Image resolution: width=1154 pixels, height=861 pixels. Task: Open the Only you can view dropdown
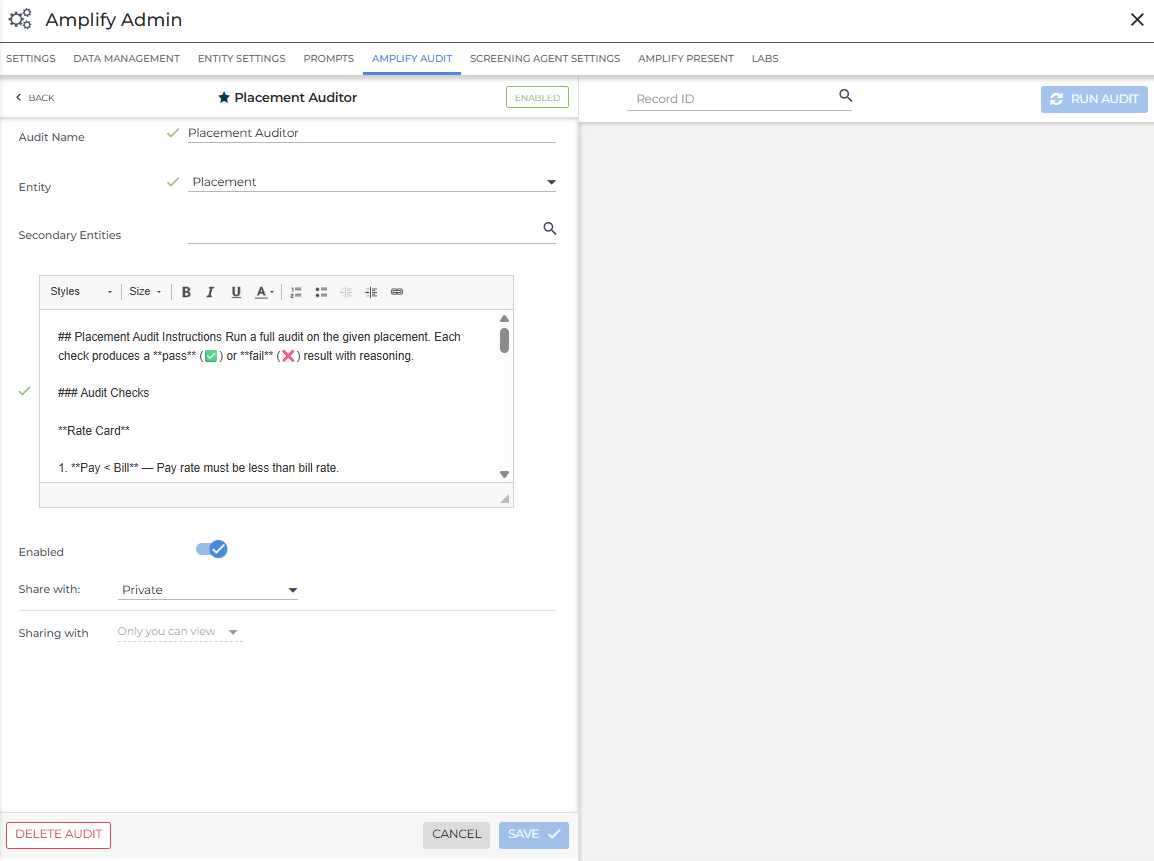(179, 631)
